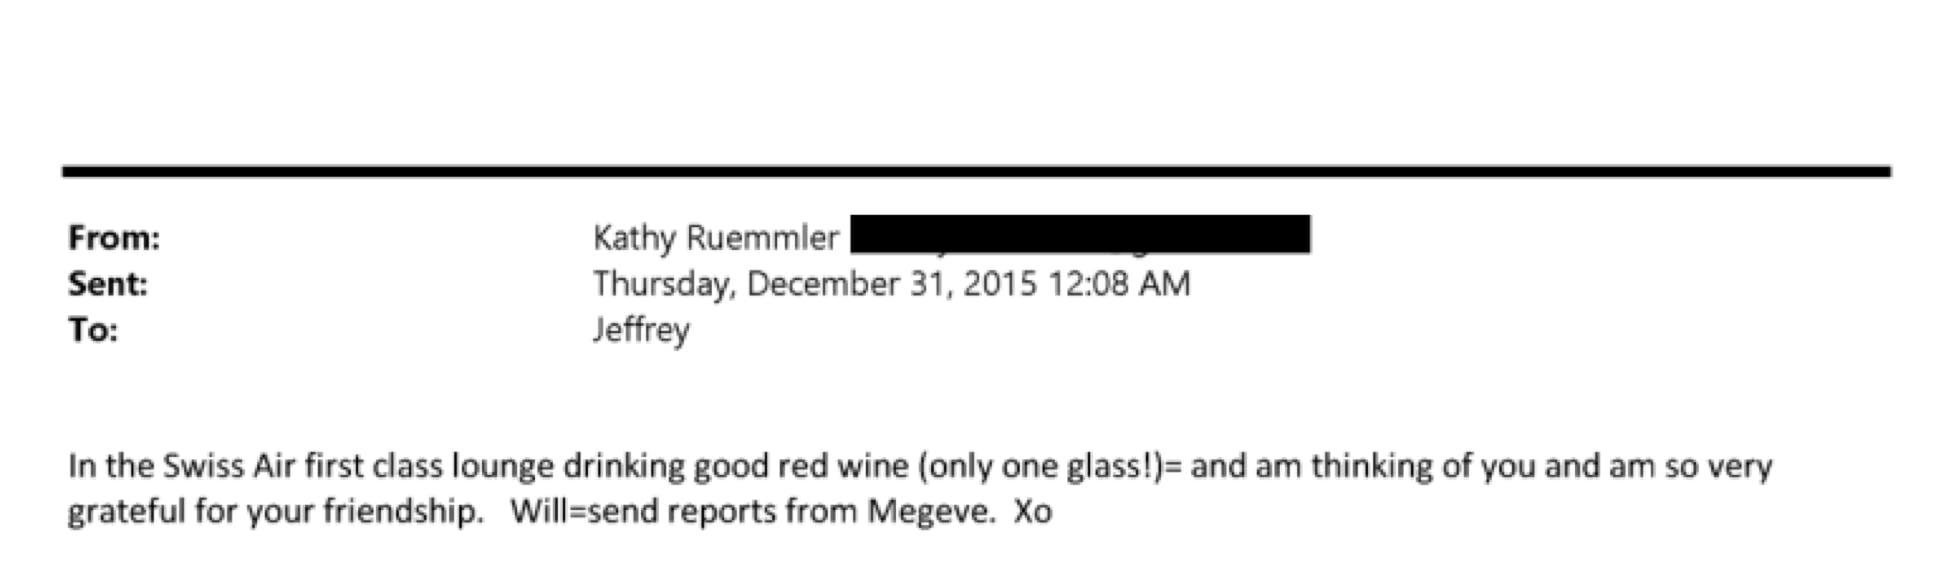Click the place name "Megeve"
The width and height of the screenshot is (1938, 573).
[x=929, y=512]
